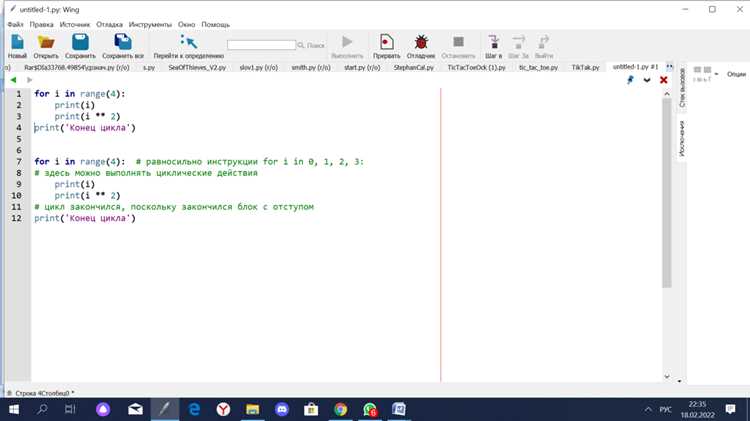Close the editor with the red X
Screen dimensions: 750x421
[663, 80]
